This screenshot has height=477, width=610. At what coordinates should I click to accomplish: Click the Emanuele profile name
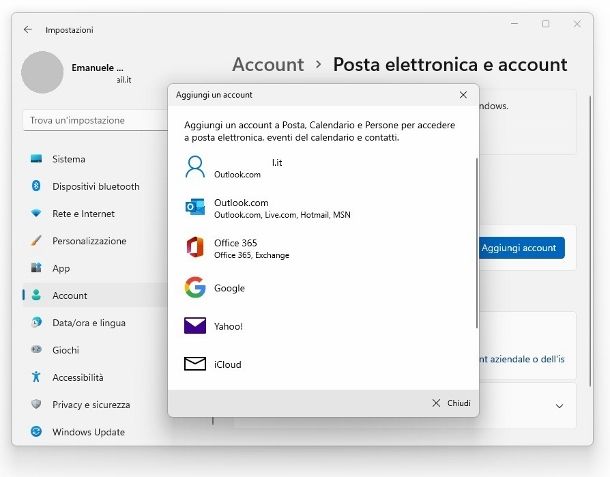[x=97, y=68]
